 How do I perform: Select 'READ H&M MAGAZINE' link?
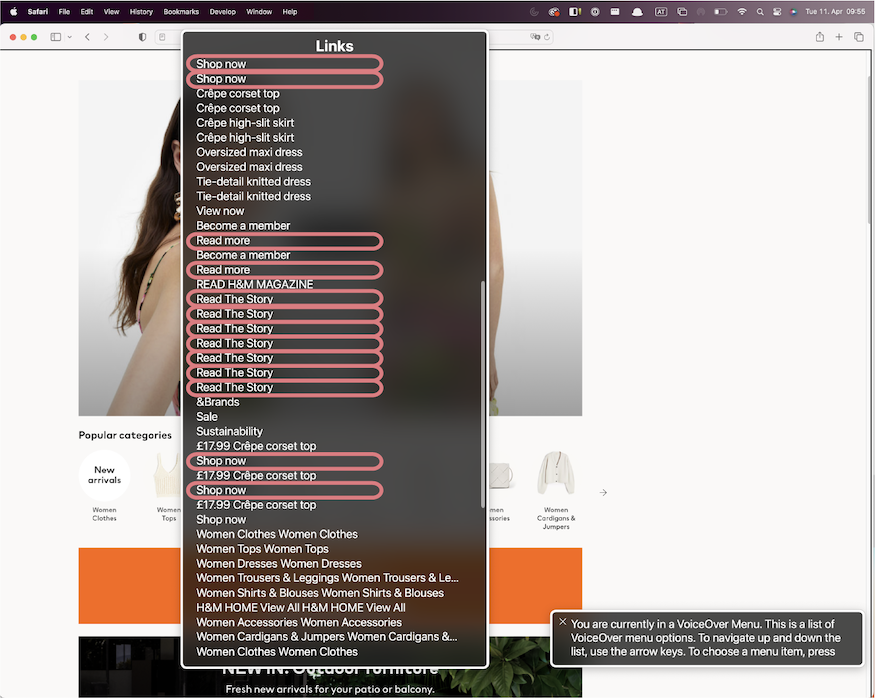tap(254, 285)
